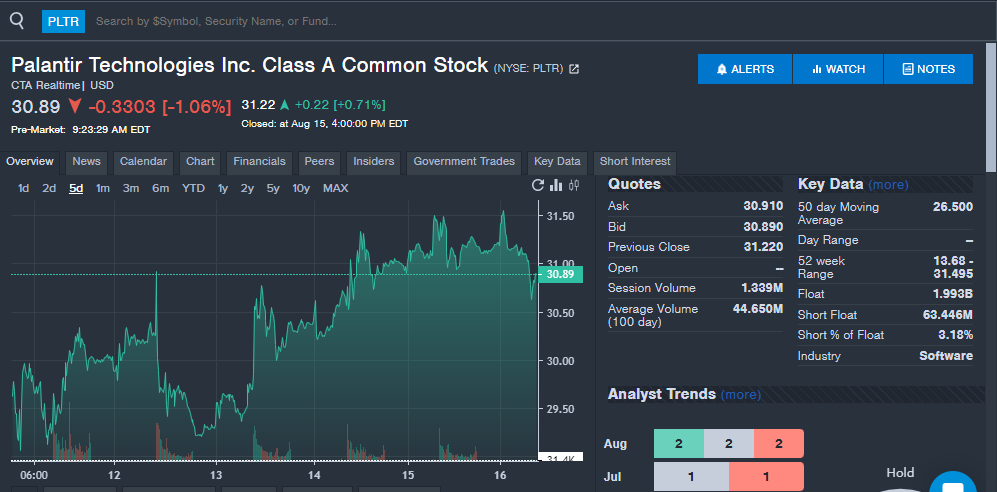Click the 50 day Moving Average value 26.500
This screenshot has width=997, height=492.
click(952, 207)
